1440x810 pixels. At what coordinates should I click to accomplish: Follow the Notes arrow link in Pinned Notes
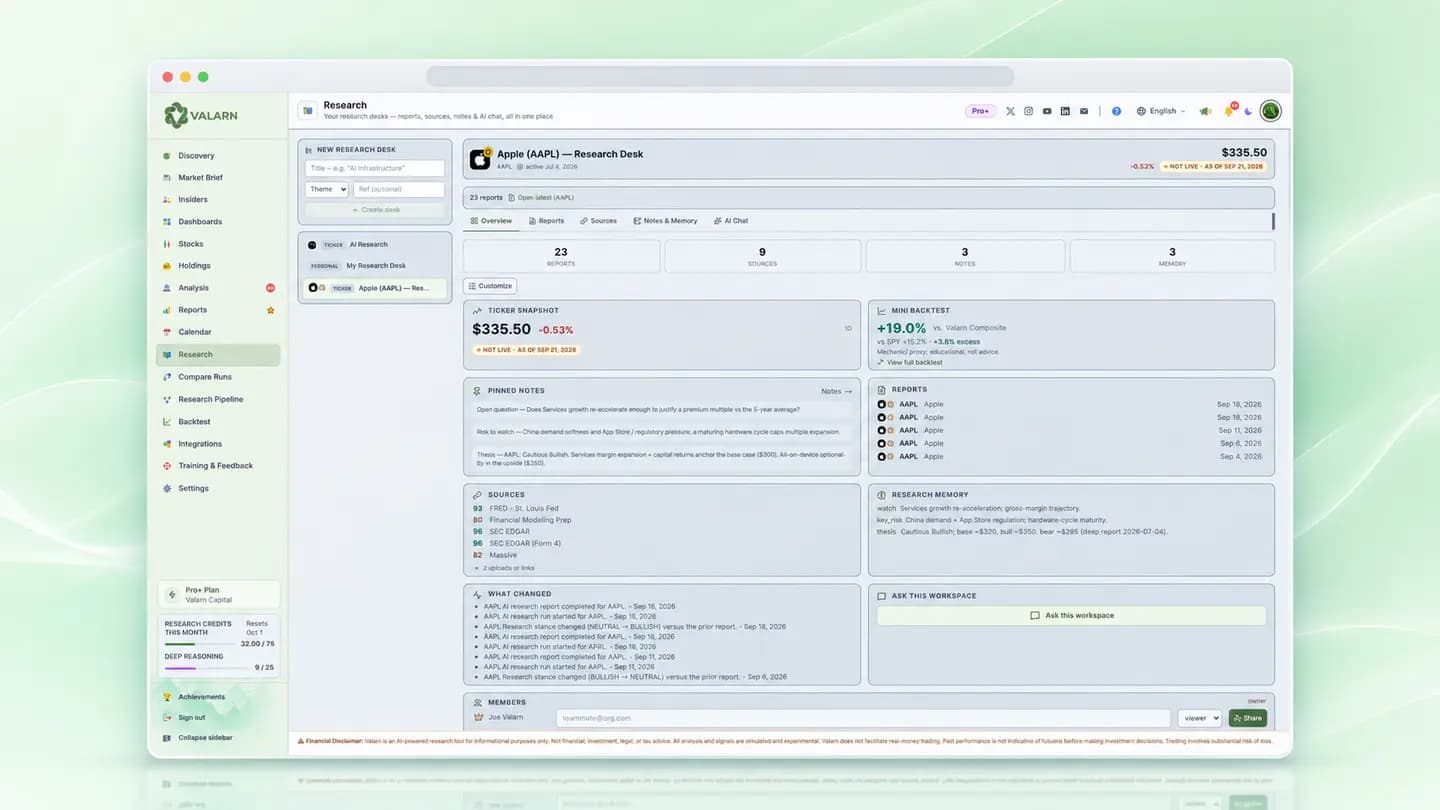pos(837,391)
